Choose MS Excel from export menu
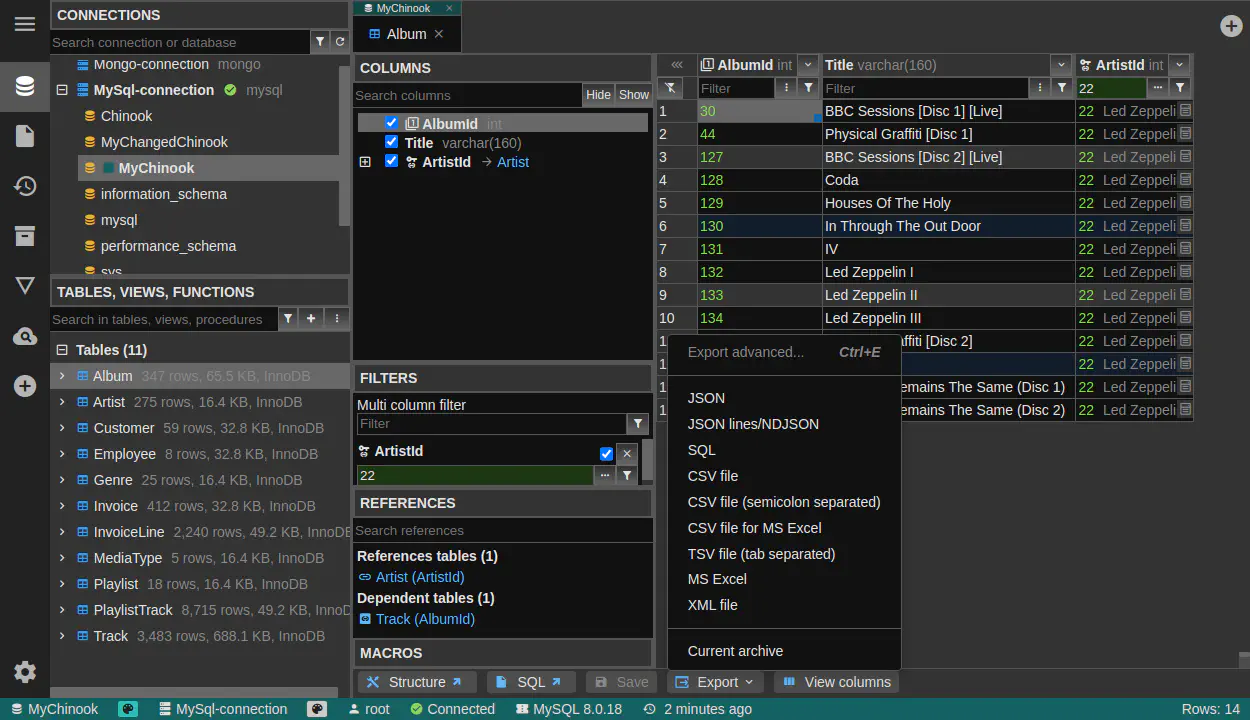The image size is (1250, 720). pyautogui.click(x=717, y=579)
